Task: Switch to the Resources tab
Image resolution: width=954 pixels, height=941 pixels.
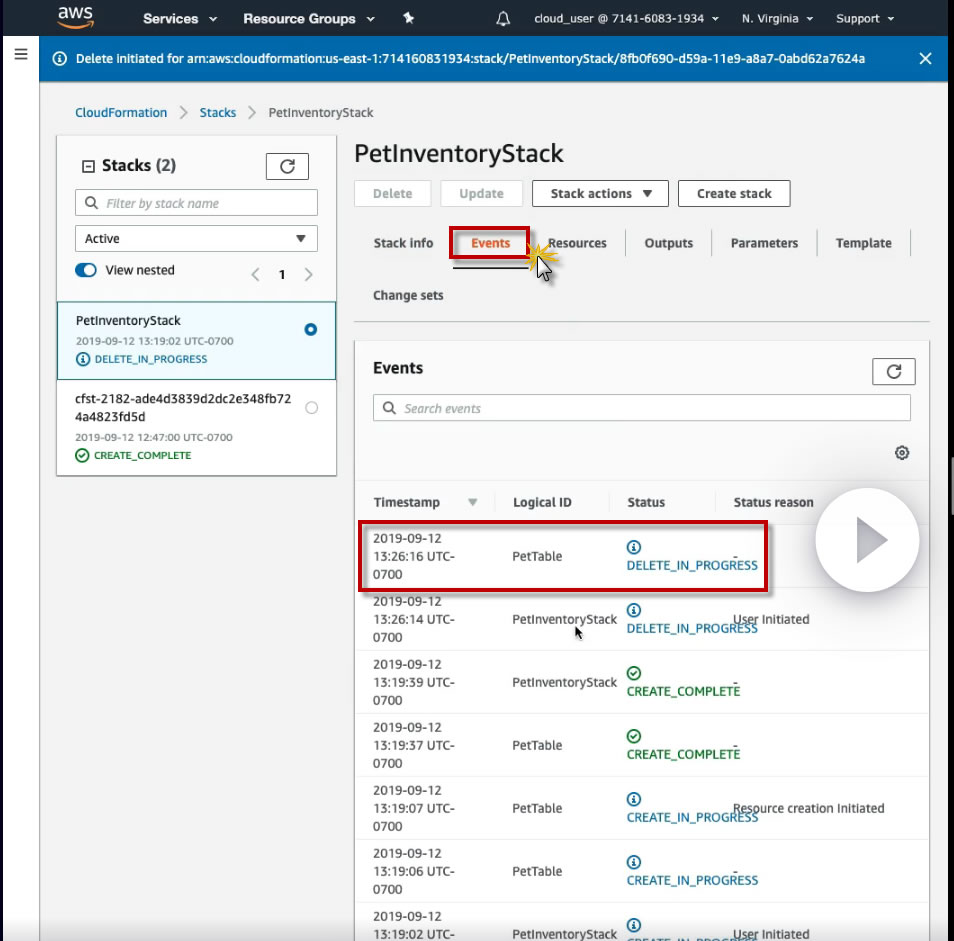Action: click(577, 243)
